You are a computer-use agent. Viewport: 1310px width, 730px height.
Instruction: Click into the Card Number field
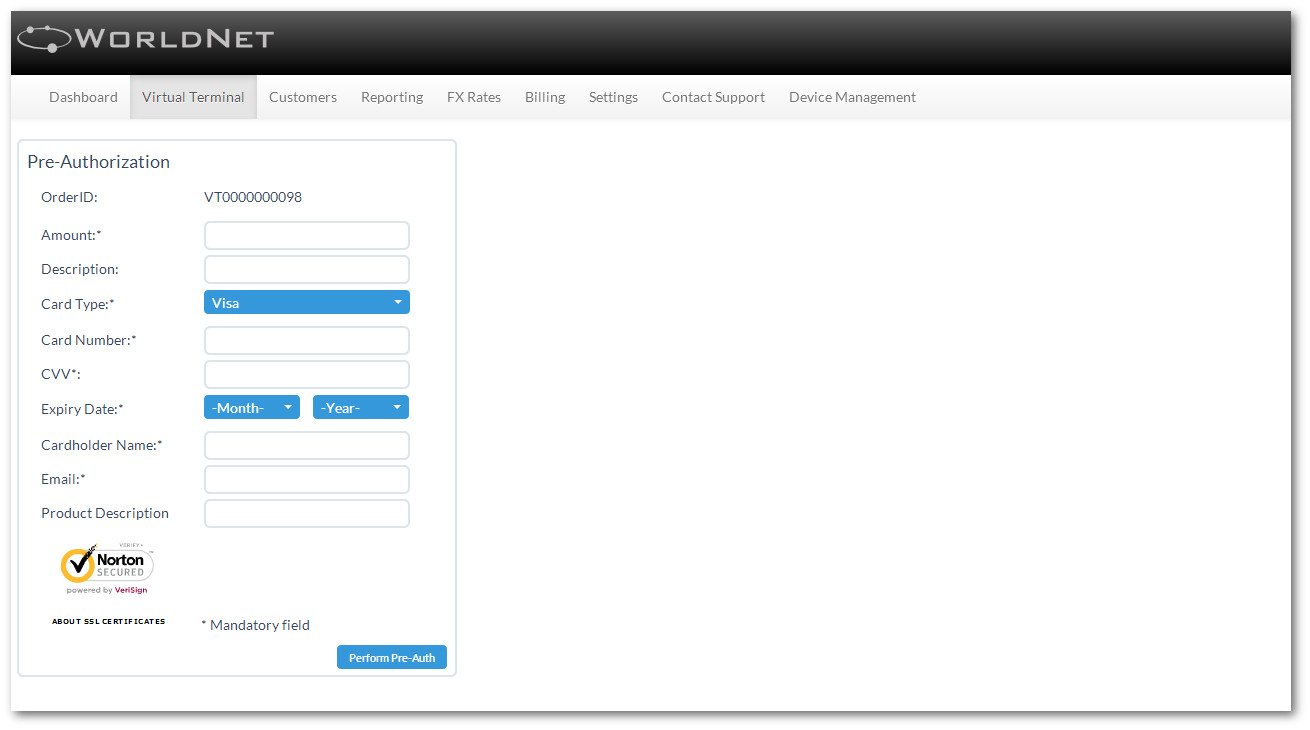(x=307, y=340)
